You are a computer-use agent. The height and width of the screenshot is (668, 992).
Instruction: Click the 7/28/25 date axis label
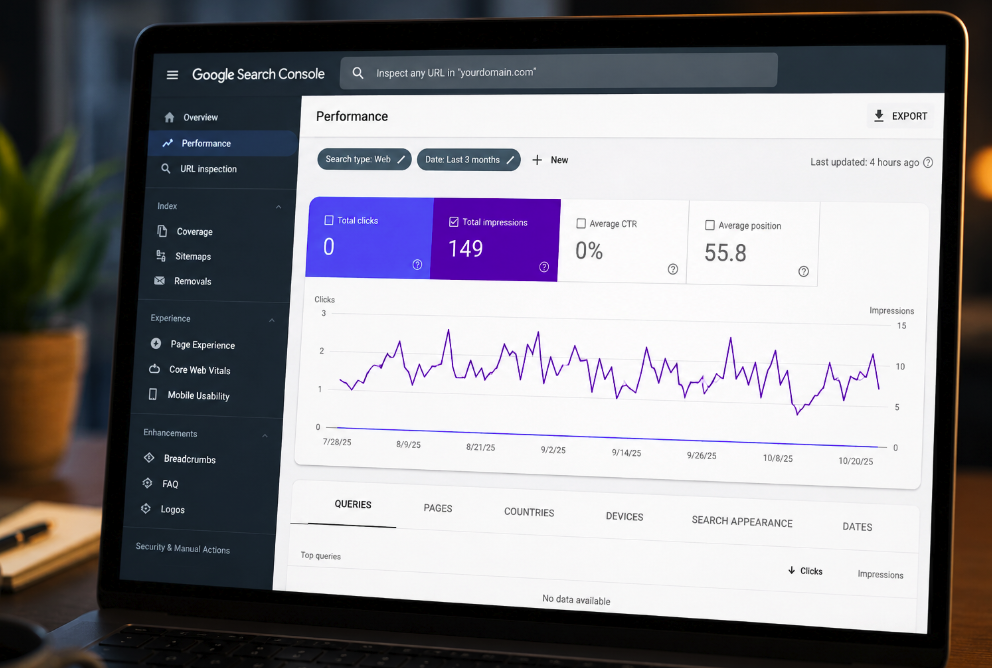tap(337, 442)
